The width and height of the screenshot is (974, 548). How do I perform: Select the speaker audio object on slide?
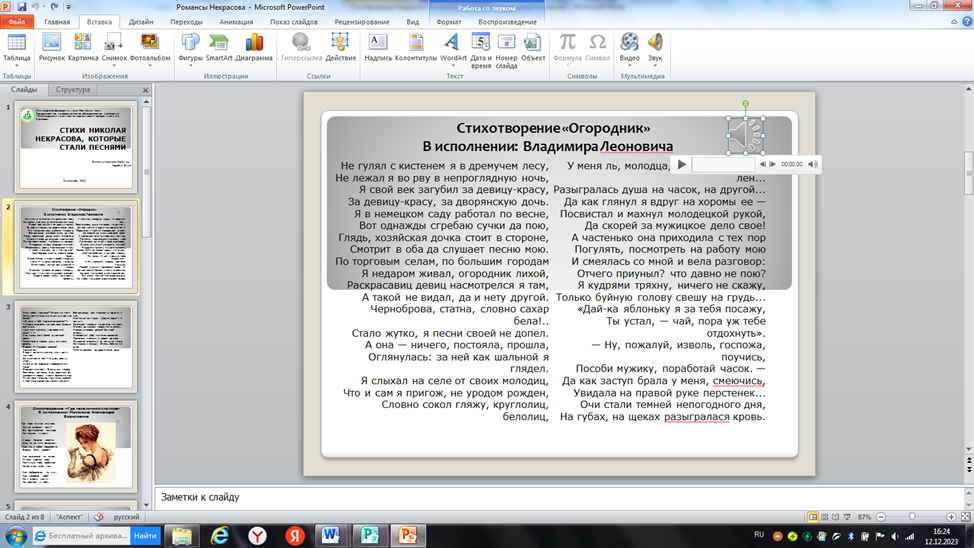coord(745,135)
